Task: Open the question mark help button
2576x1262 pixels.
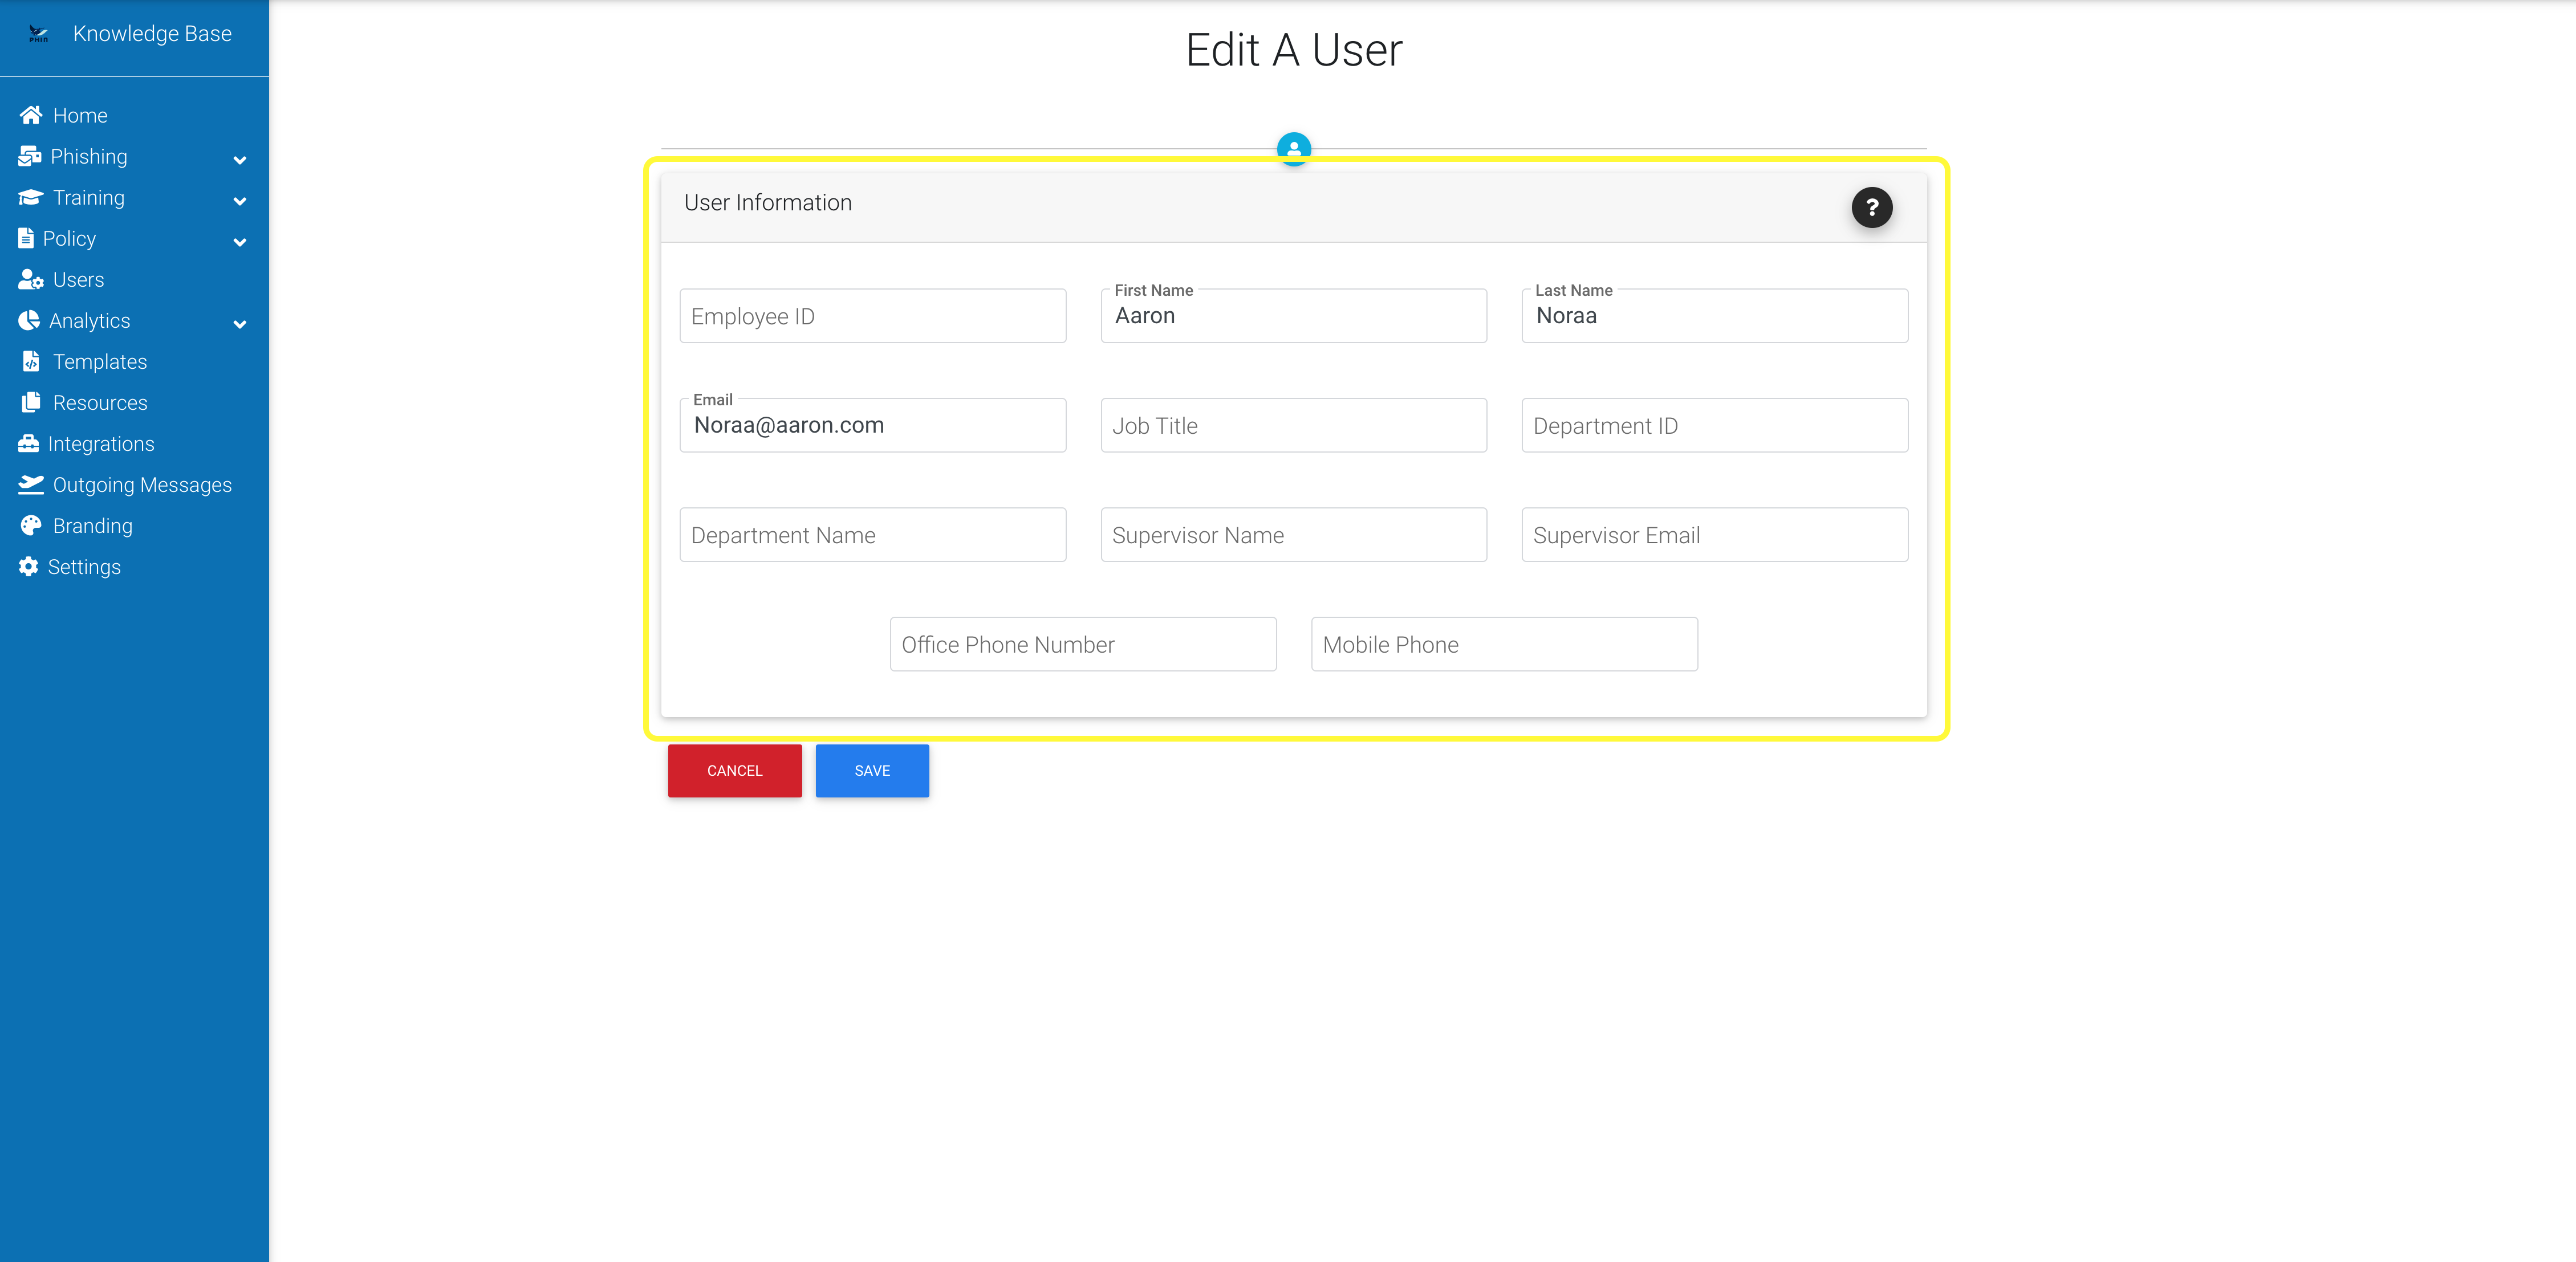Action: click(x=1871, y=207)
